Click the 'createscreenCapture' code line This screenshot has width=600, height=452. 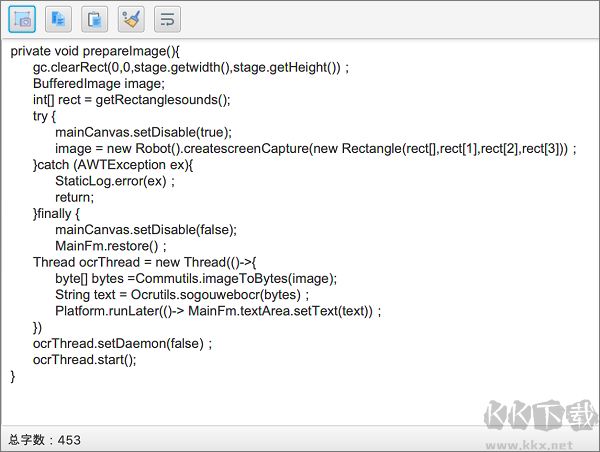coord(316,149)
